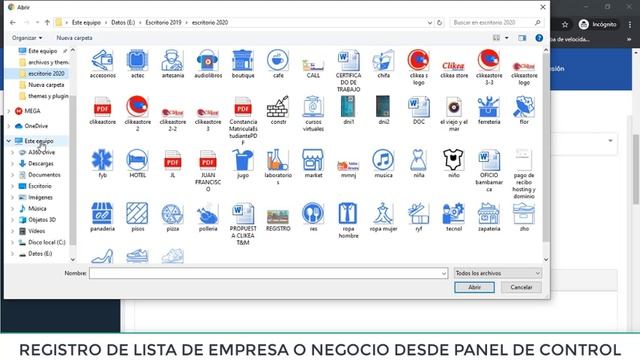
Task: Select the accesorios wallet icon file
Action: (x=102, y=64)
